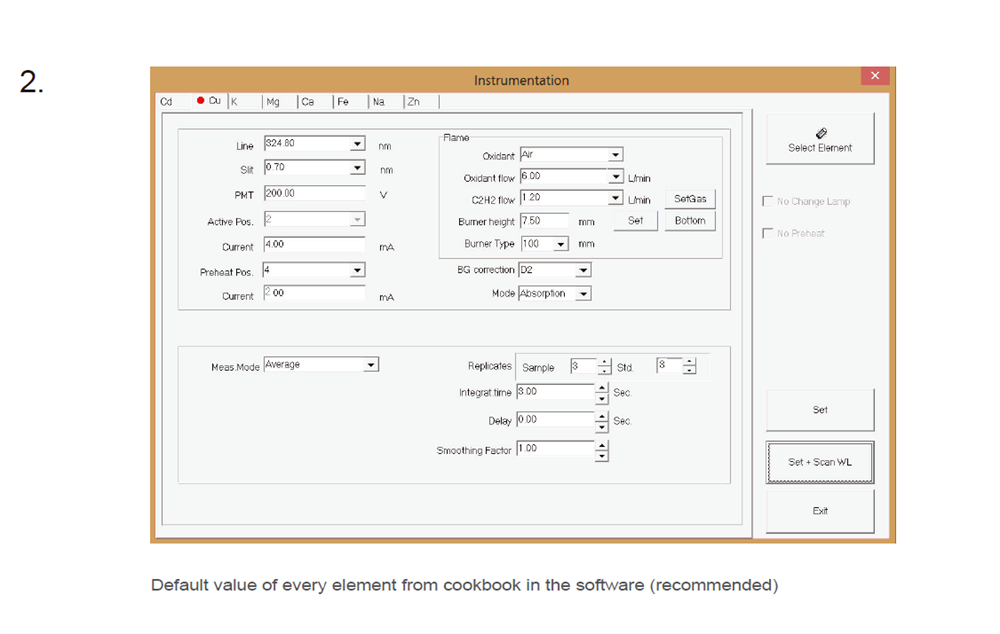The height and width of the screenshot is (634, 1000).
Task: Open the Line wavelength dropdown
Action: [x=357, y=144]
